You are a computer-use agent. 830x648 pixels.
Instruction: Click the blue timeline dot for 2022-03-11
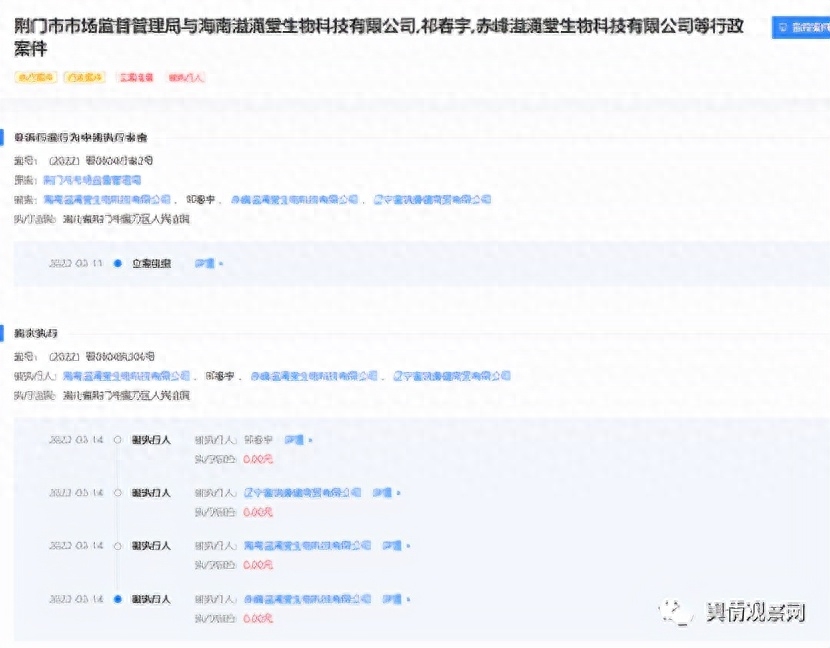(118, 264)
